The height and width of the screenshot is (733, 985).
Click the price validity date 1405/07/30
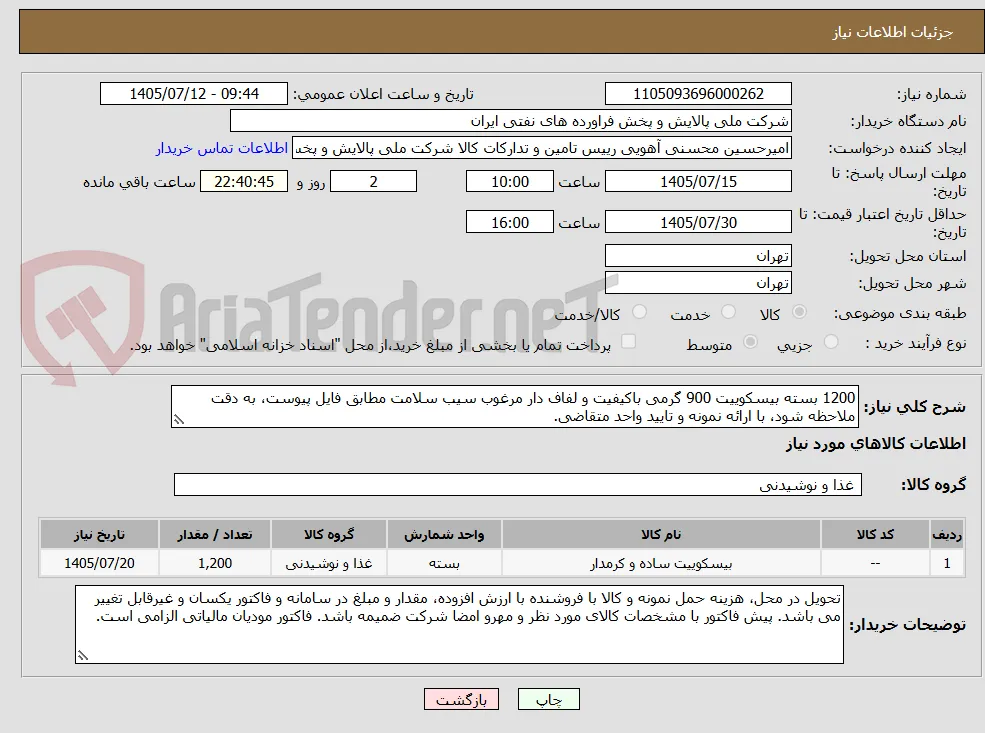point(698,222)
